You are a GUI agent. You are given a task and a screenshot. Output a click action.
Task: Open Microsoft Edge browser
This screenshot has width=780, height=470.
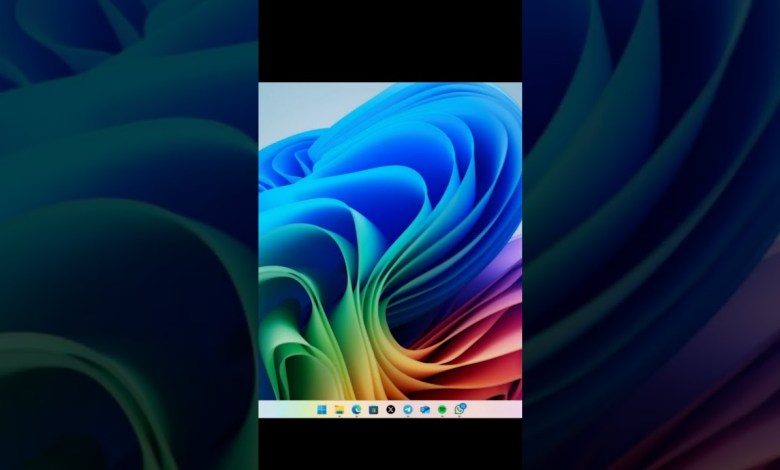[x=356, y=409]
